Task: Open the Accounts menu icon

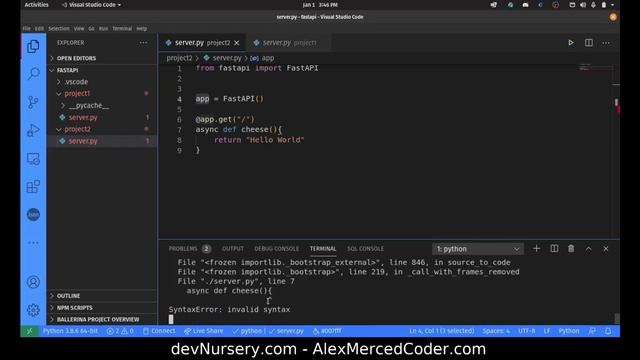Action: [33, 282]
